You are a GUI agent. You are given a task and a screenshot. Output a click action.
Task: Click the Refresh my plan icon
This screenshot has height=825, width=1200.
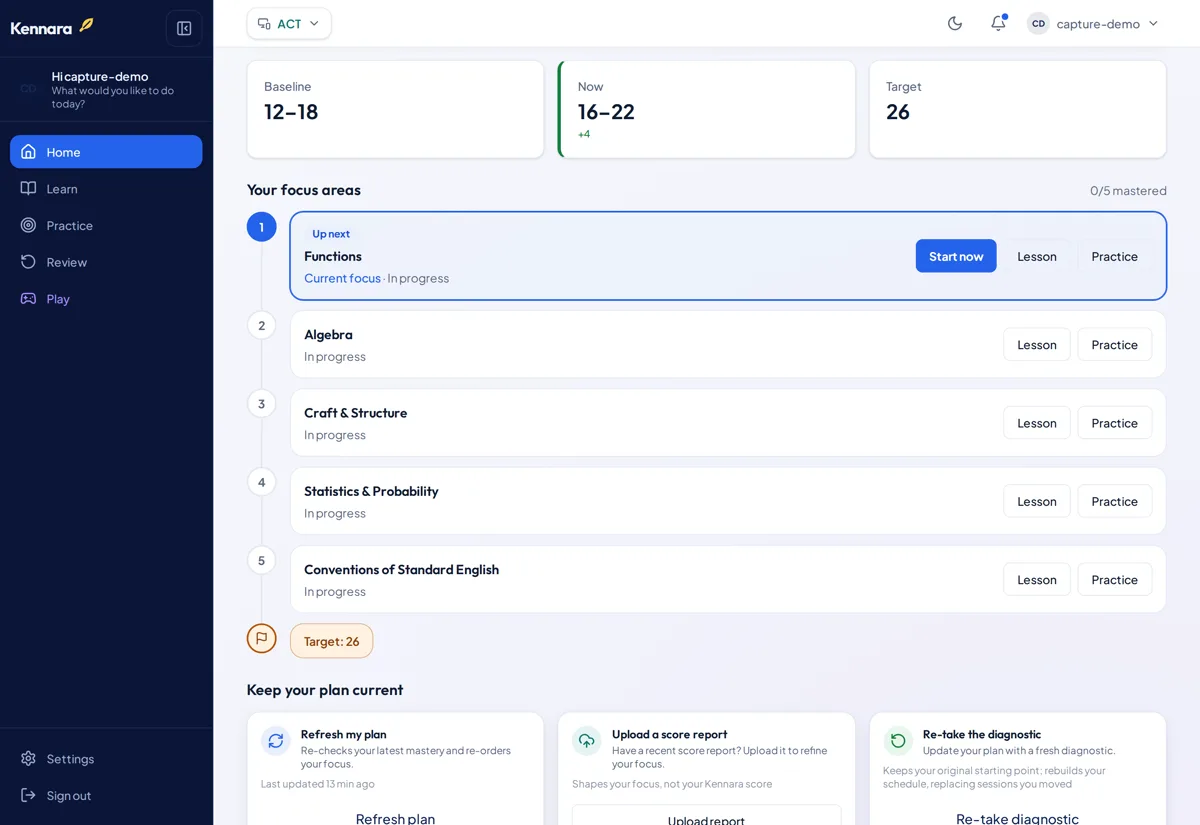pyautogui.click(x=276, y=741)
